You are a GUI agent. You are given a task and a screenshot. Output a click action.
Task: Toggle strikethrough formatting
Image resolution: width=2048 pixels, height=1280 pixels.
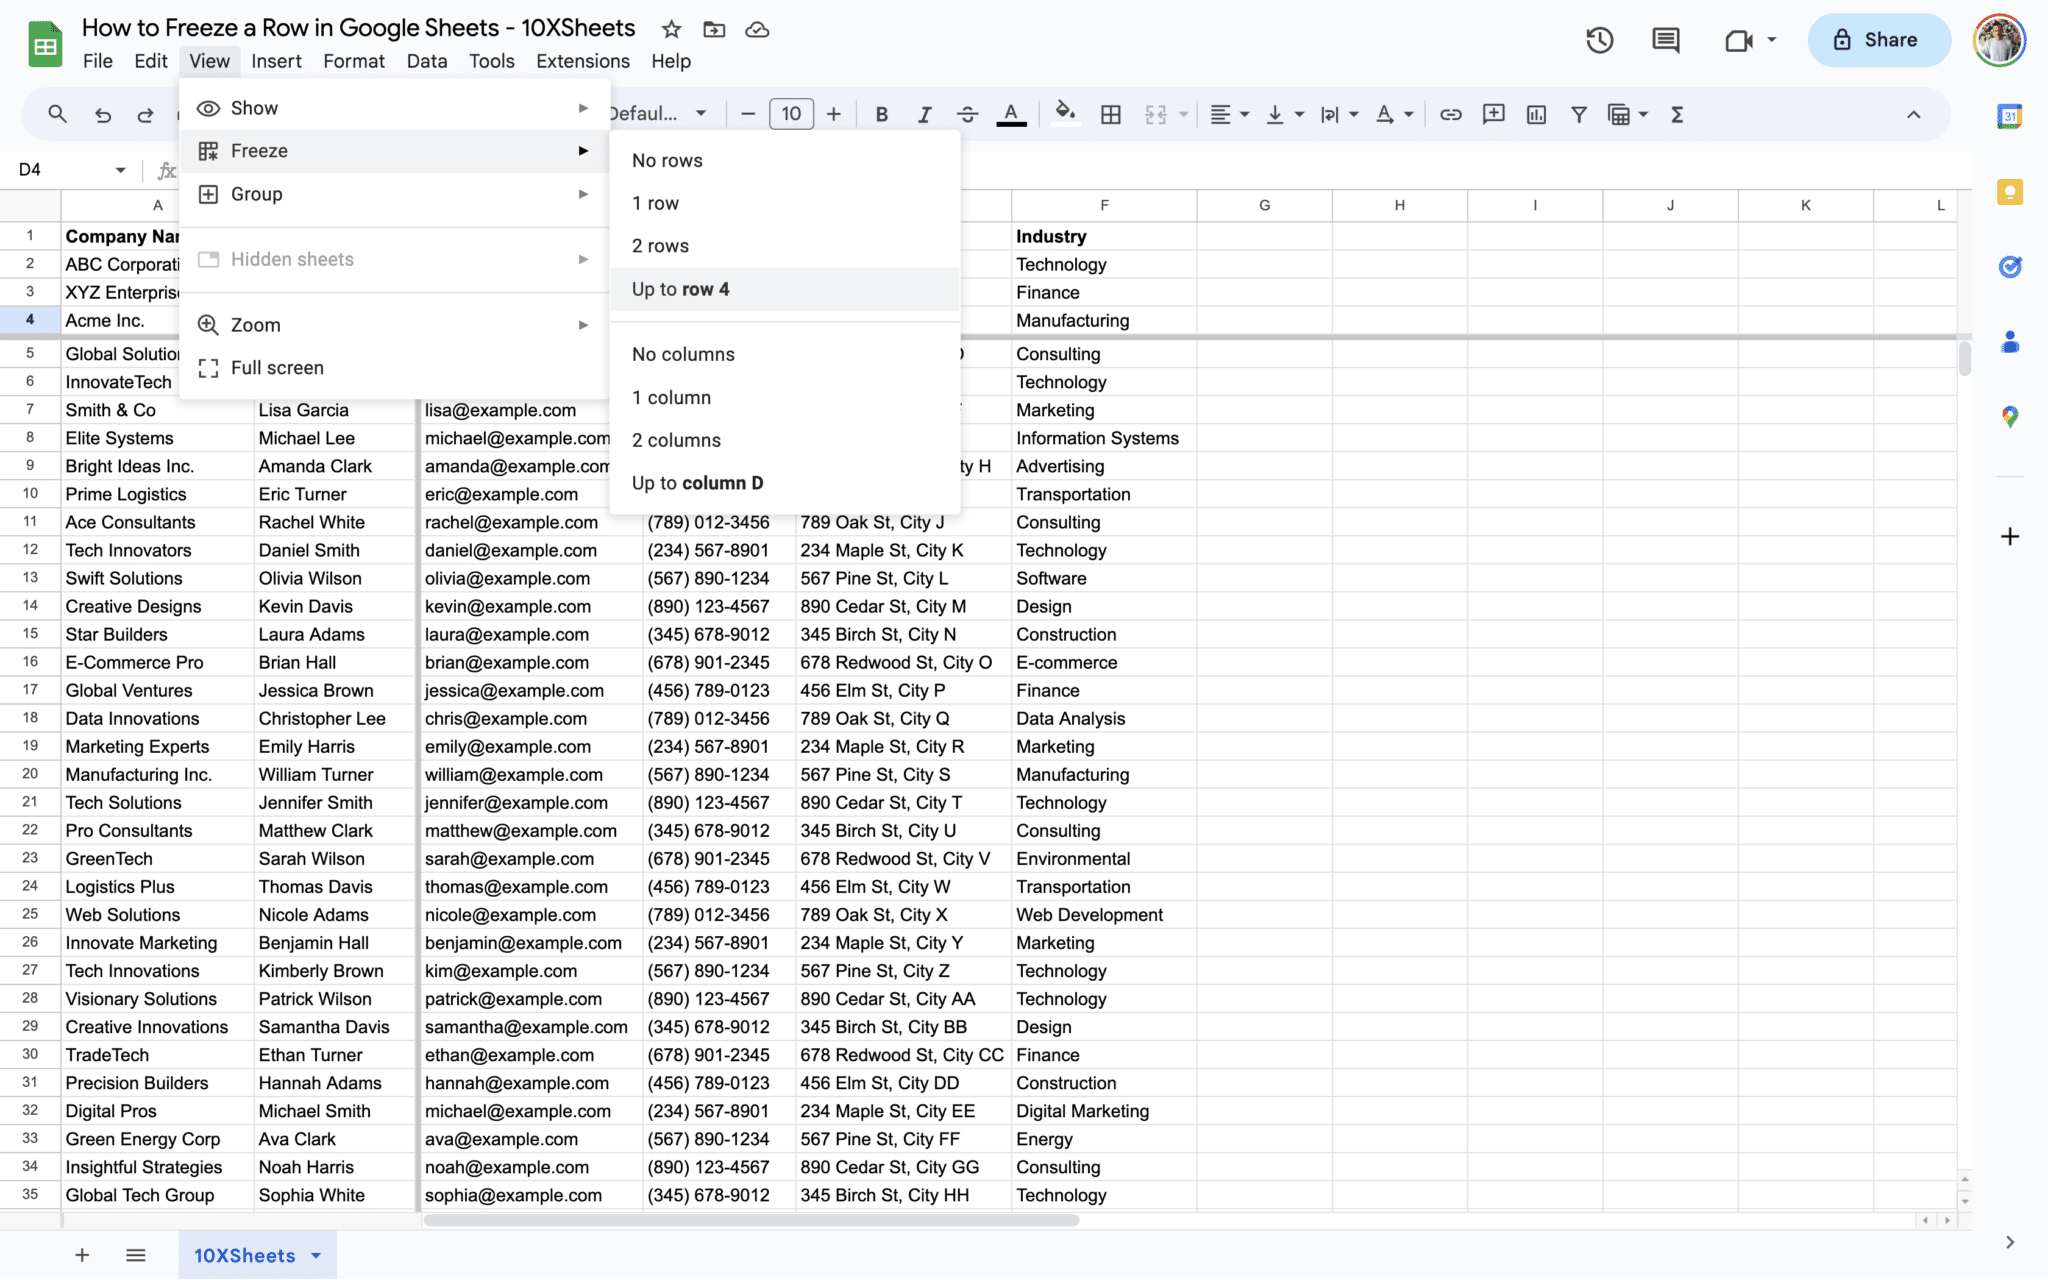[967, 114]
